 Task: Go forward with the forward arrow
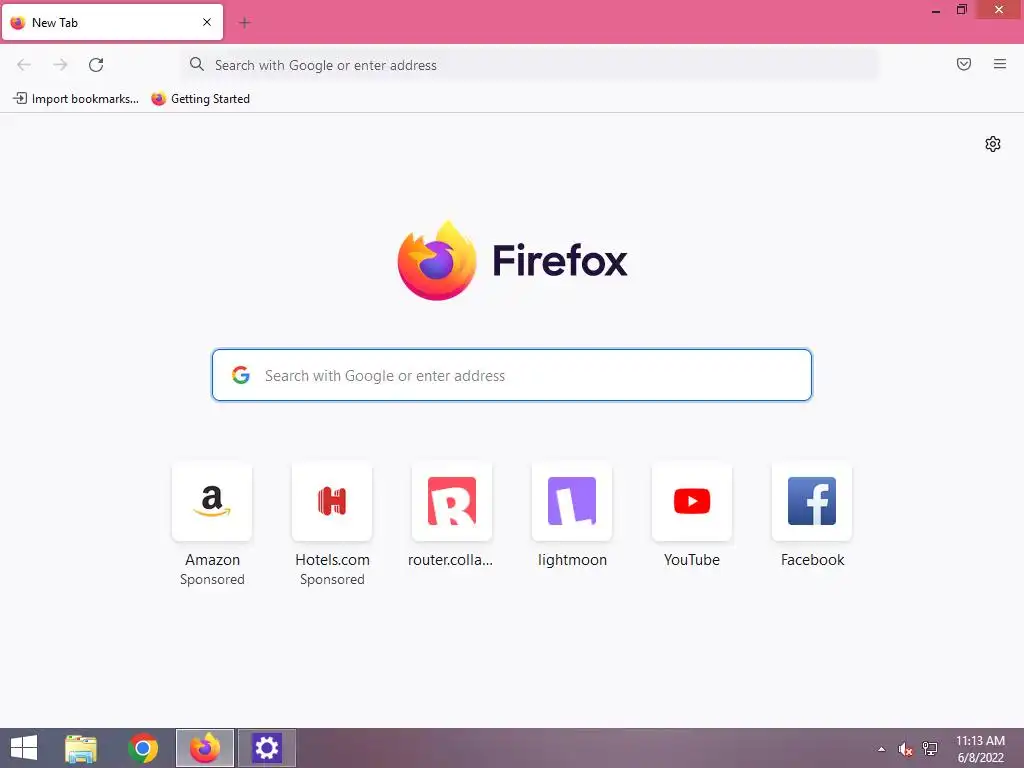(x=60, y=65)
